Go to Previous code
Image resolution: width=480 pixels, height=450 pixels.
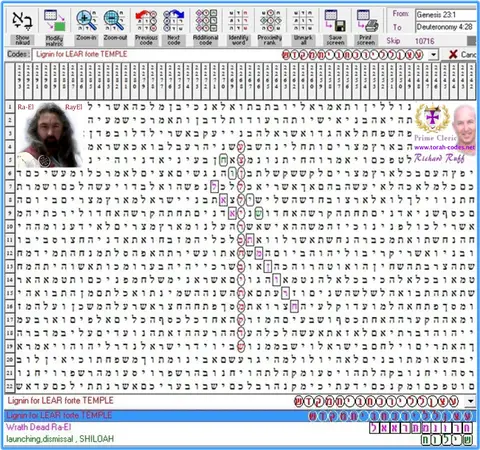(146, 21)
